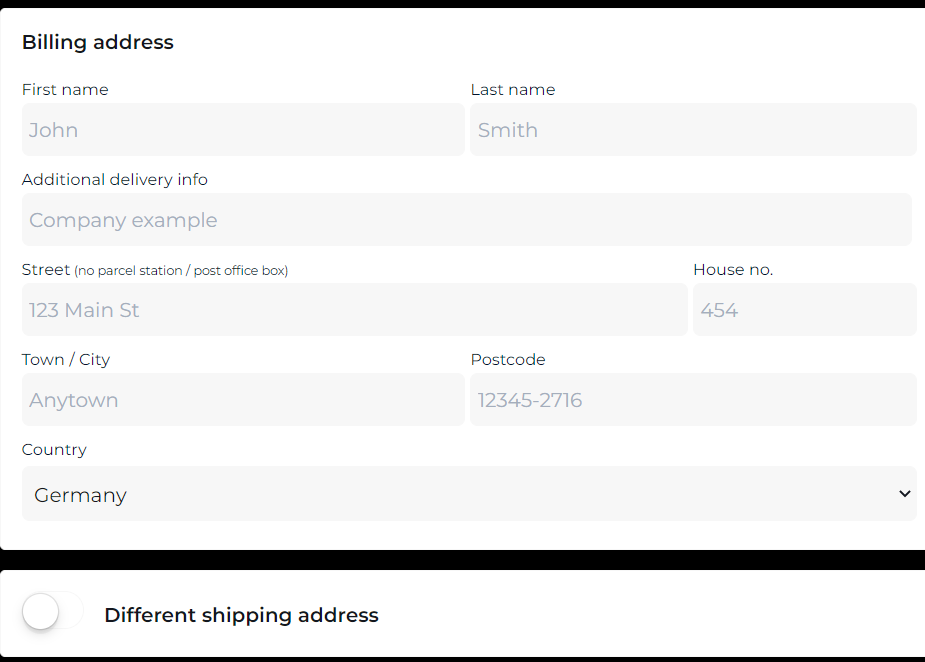Click the "Billing address" heading

pos(98,42)
